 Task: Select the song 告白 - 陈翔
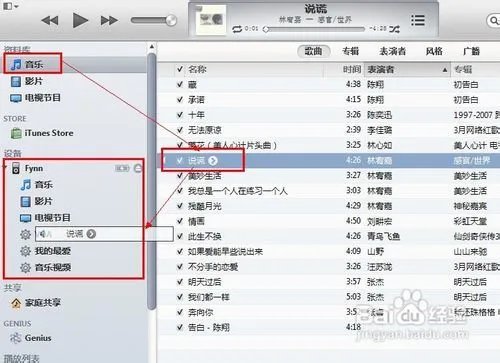tap(209, 327)
